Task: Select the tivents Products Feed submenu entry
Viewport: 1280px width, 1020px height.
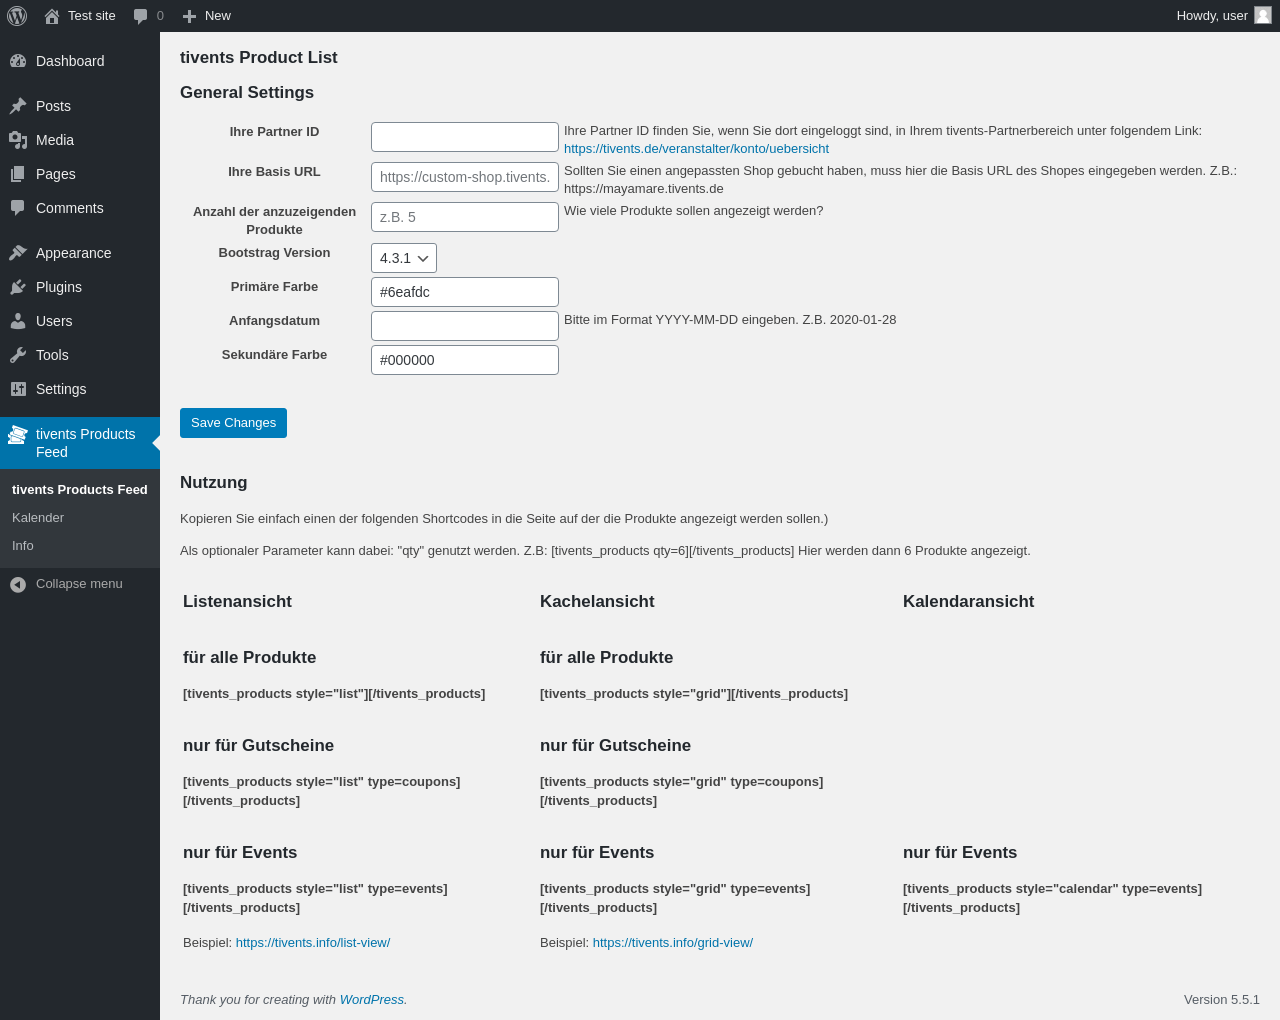Action: pyautogui.click(x=80, y=490)
